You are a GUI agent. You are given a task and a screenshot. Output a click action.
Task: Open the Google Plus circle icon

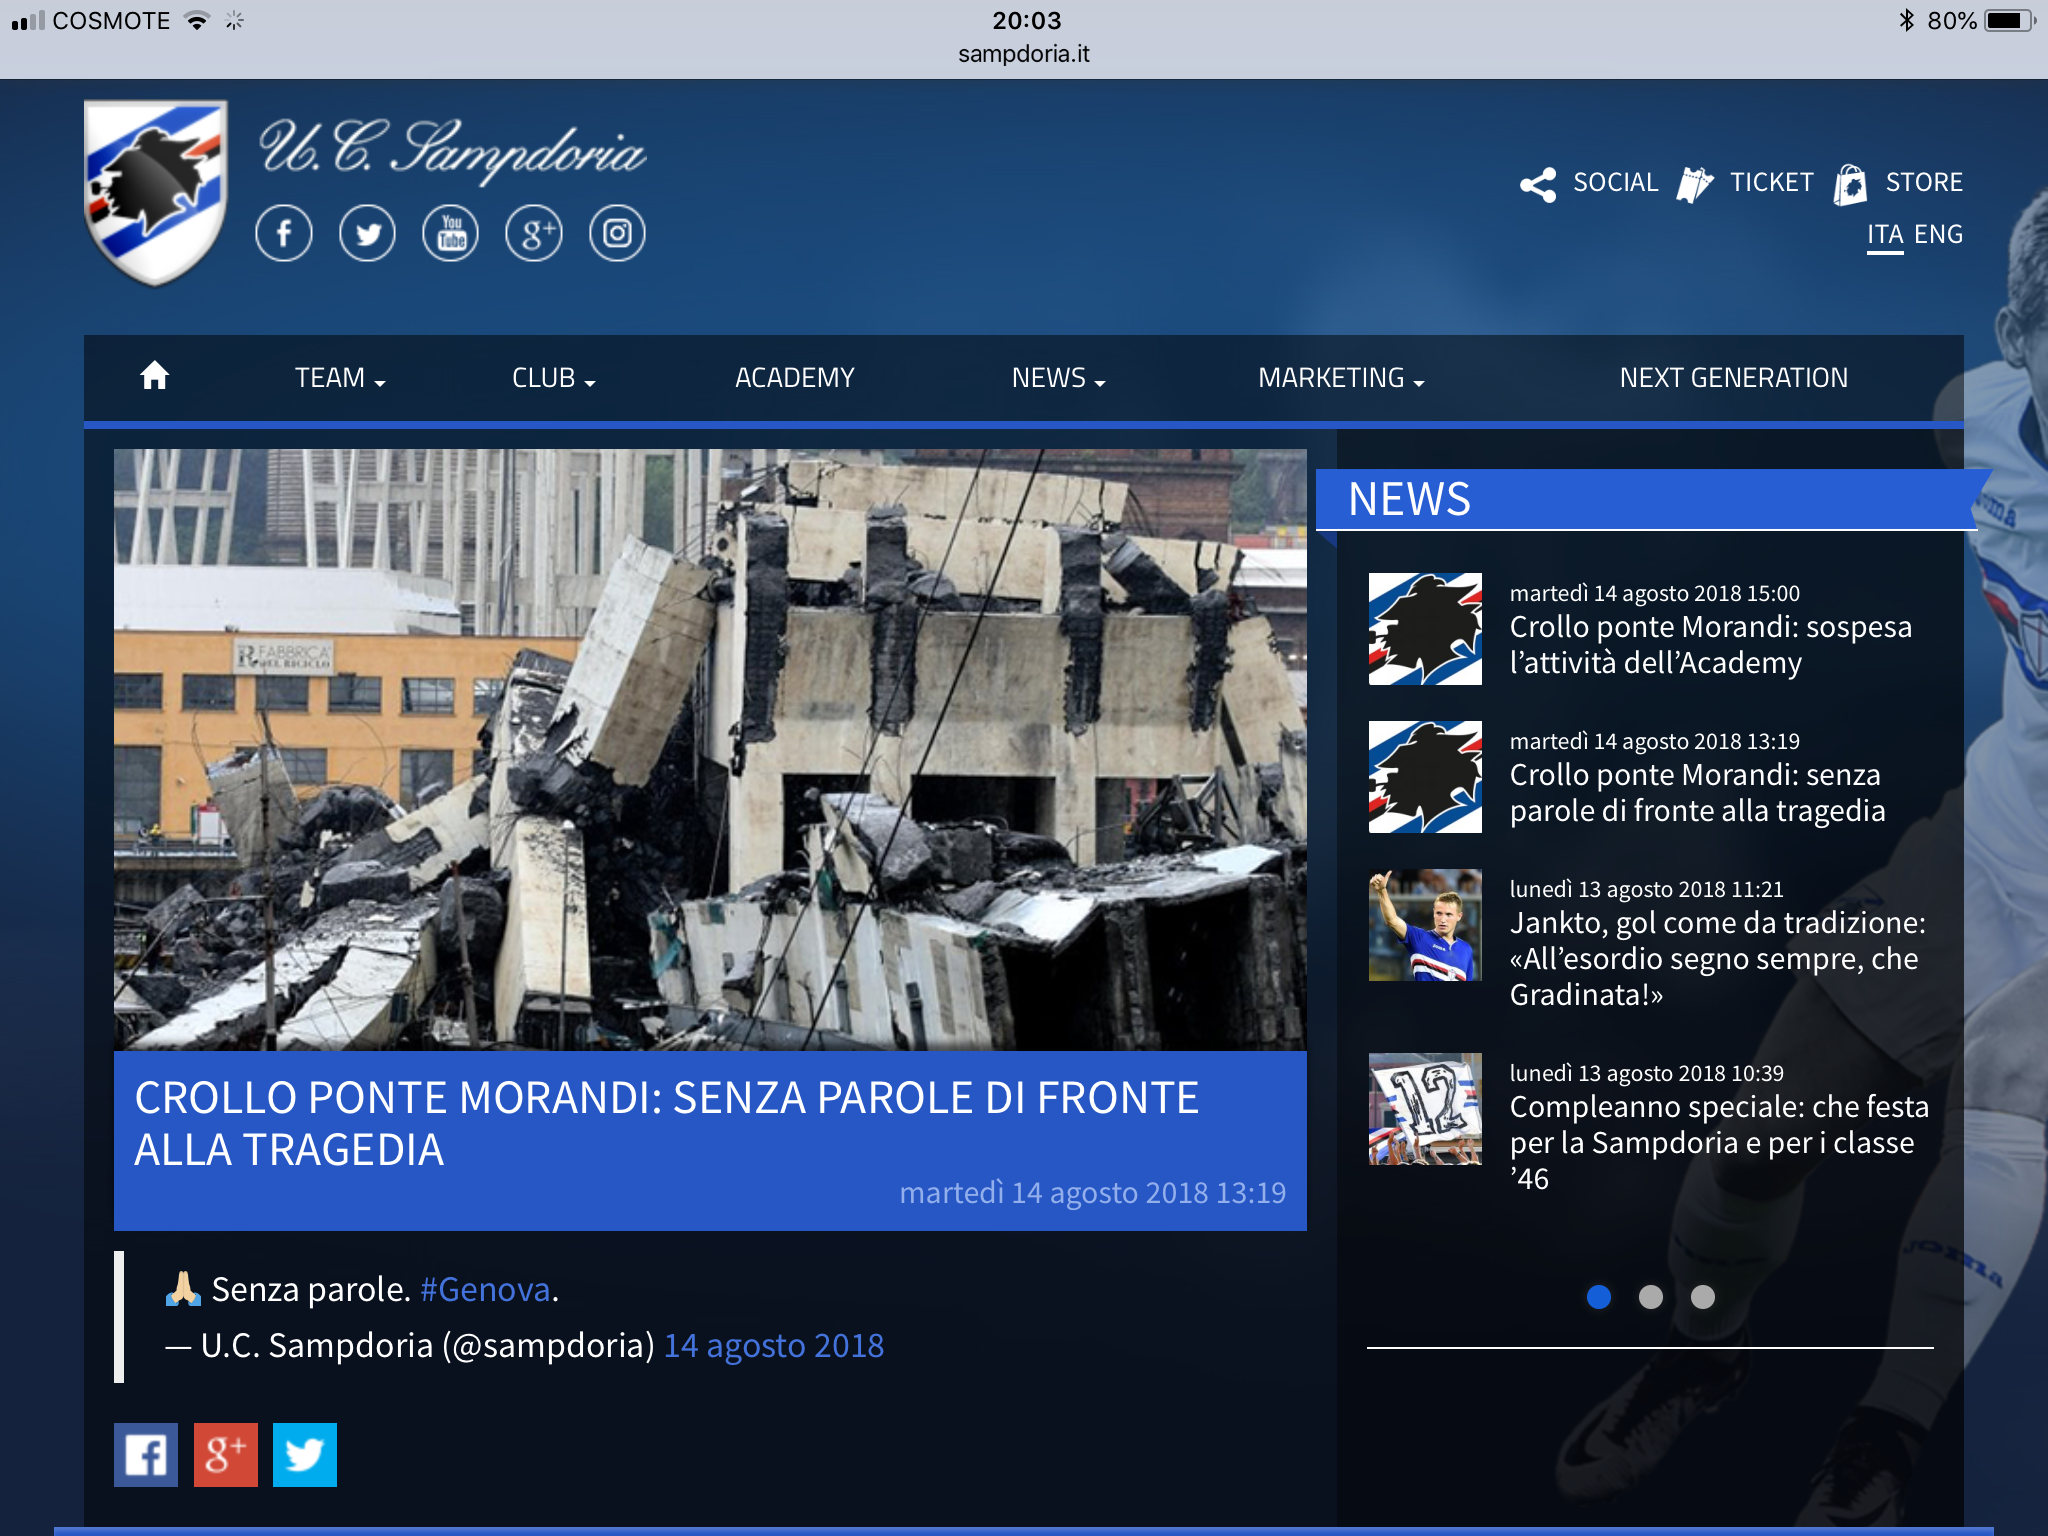pos(534,234)
